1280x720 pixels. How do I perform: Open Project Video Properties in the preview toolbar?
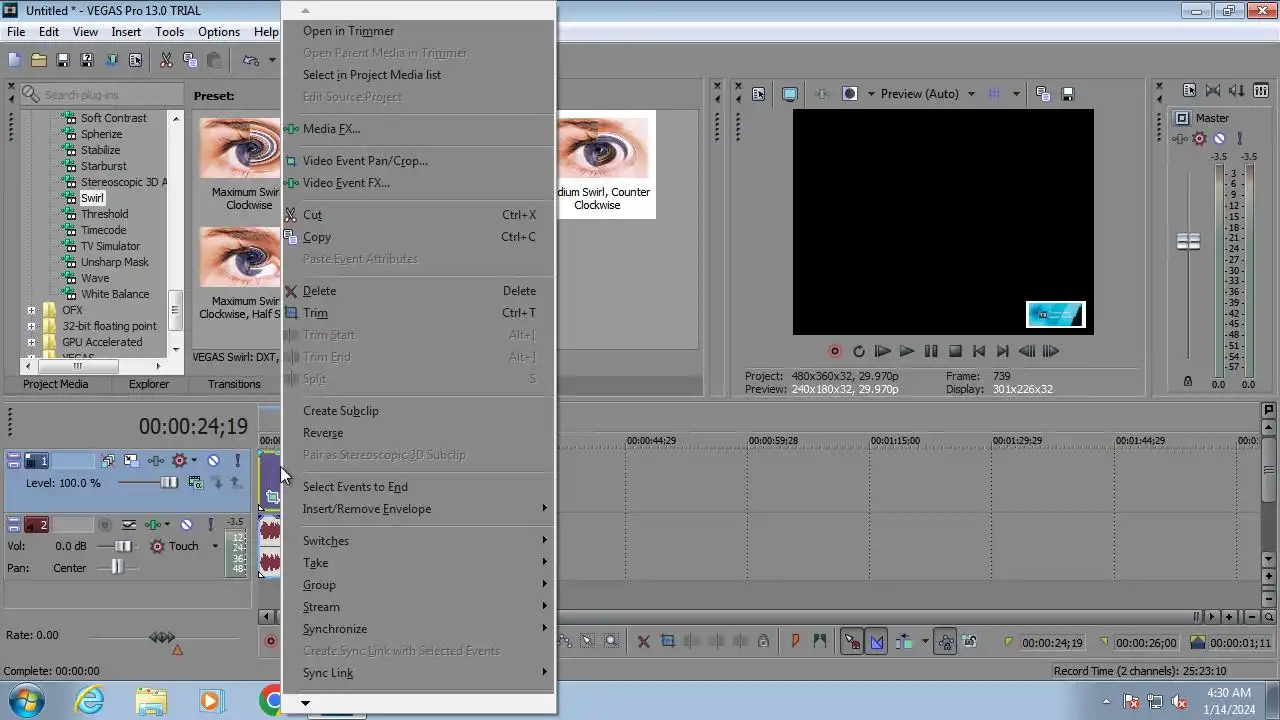coord(758,94)
